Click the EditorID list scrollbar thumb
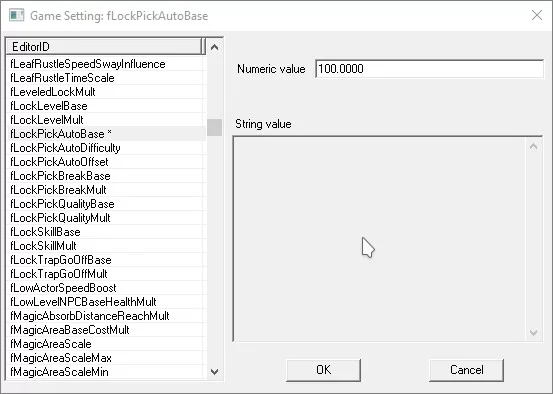Image resolution: width=553 pixels, height=394 pixels. pyautogui.click(x=214, y=127)
